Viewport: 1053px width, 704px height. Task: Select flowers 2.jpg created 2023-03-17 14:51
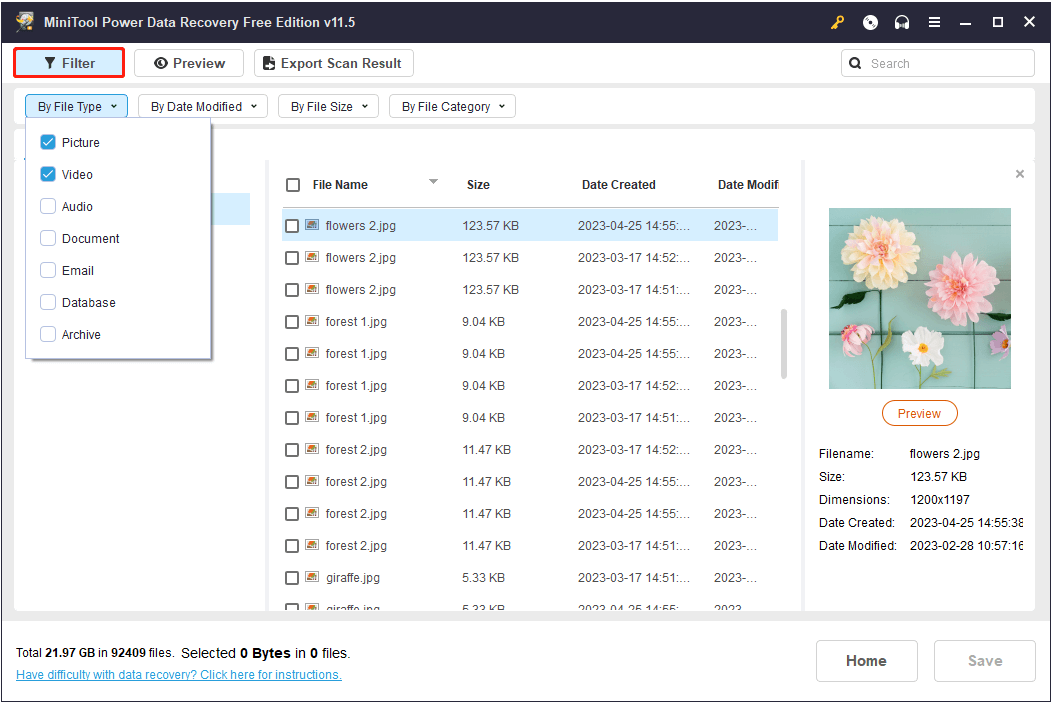(530, 290)
